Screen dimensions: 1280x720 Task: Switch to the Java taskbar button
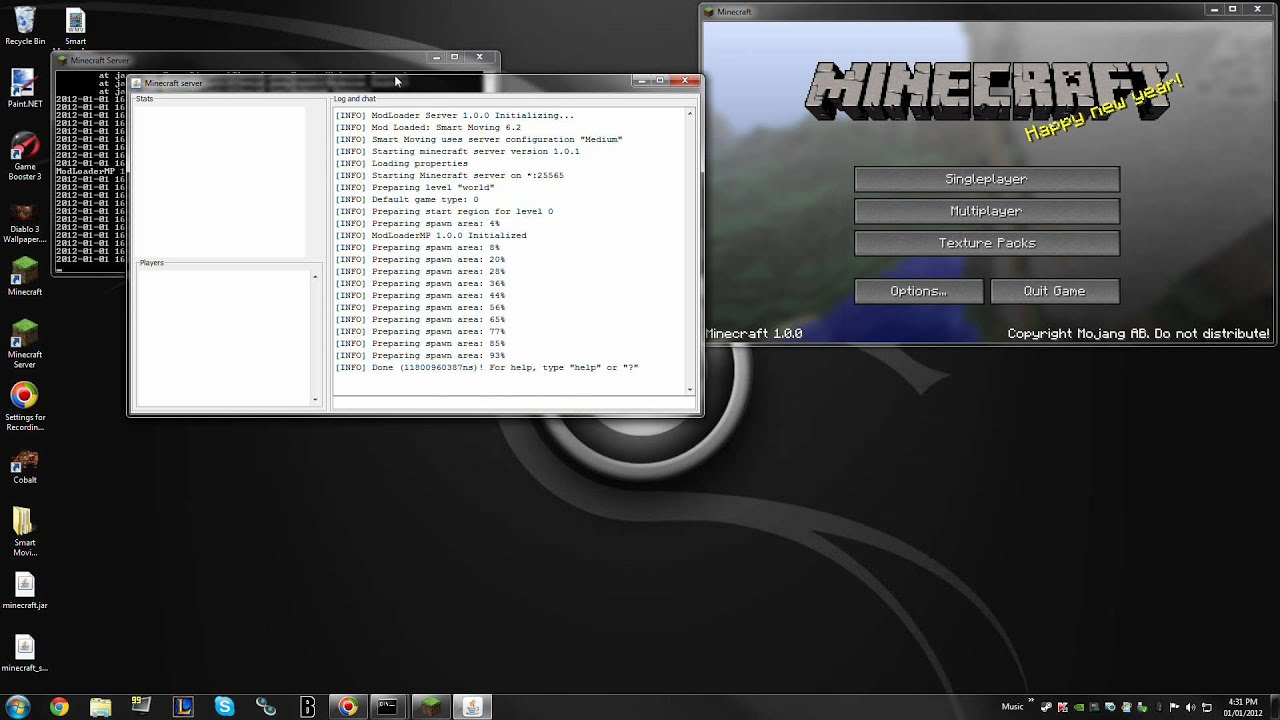tap(472, 707)
